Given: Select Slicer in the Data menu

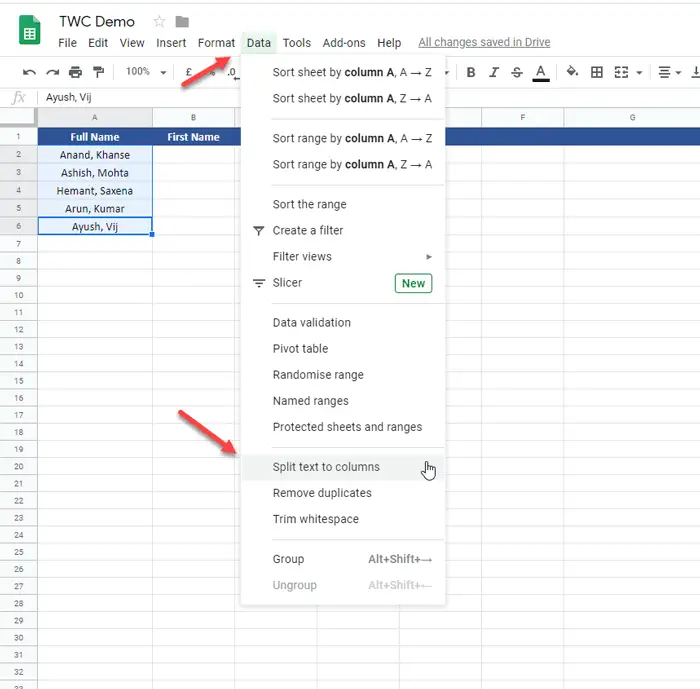Looking at the screenshot, I should coord(343,283).
